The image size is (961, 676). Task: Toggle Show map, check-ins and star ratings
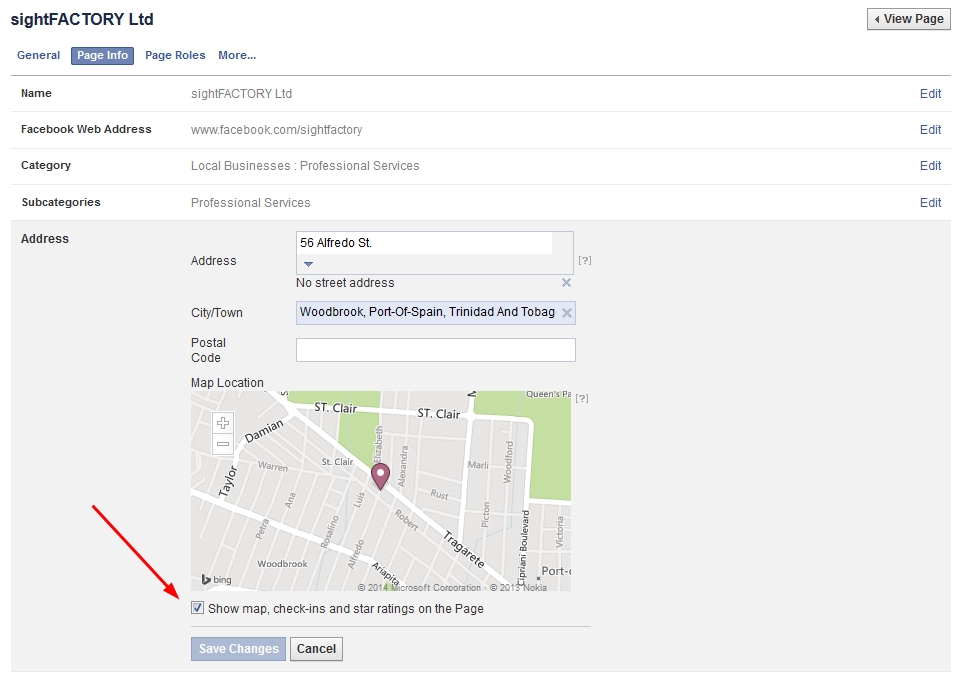(x=197, y=608)
